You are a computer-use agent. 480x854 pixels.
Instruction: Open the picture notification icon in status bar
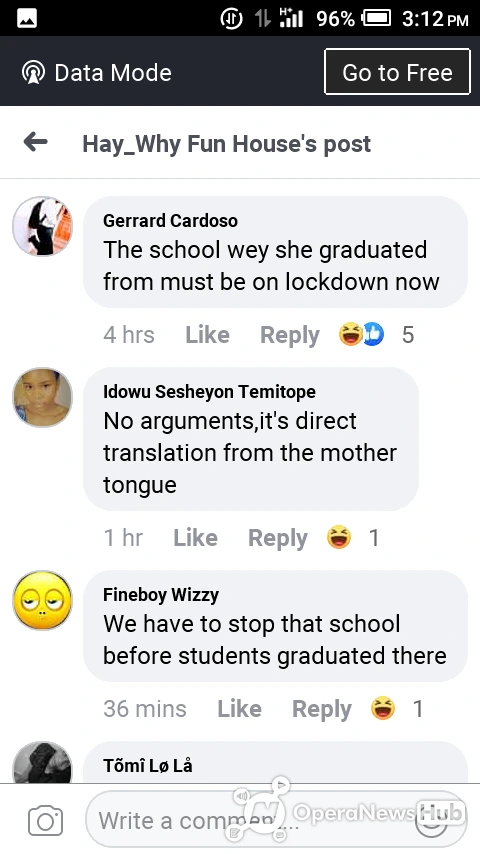point(27,19)
